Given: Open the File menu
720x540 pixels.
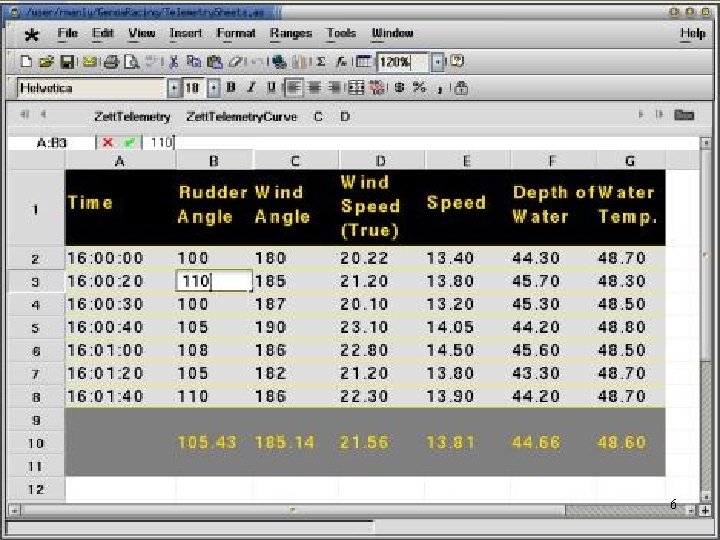Looking at the screenshot, I should coord(68,34).
